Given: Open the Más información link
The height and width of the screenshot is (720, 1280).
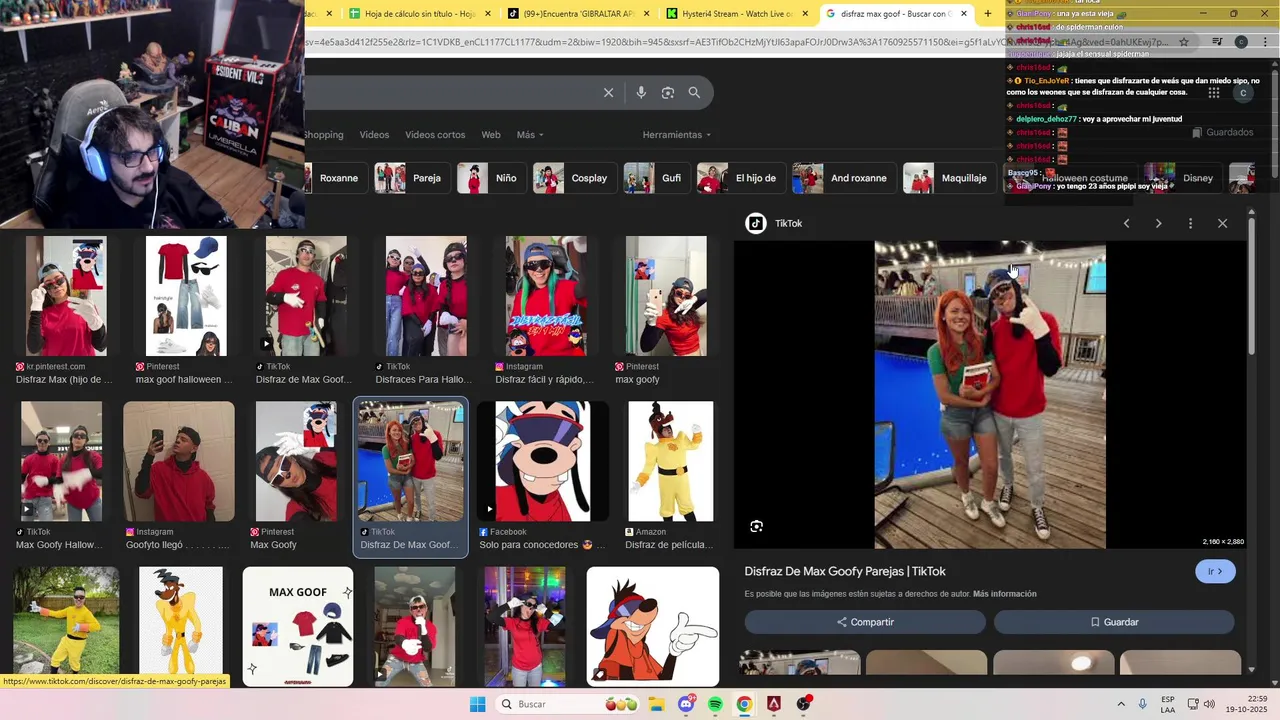Looking at the screenshot, I should coord(1004,594).
